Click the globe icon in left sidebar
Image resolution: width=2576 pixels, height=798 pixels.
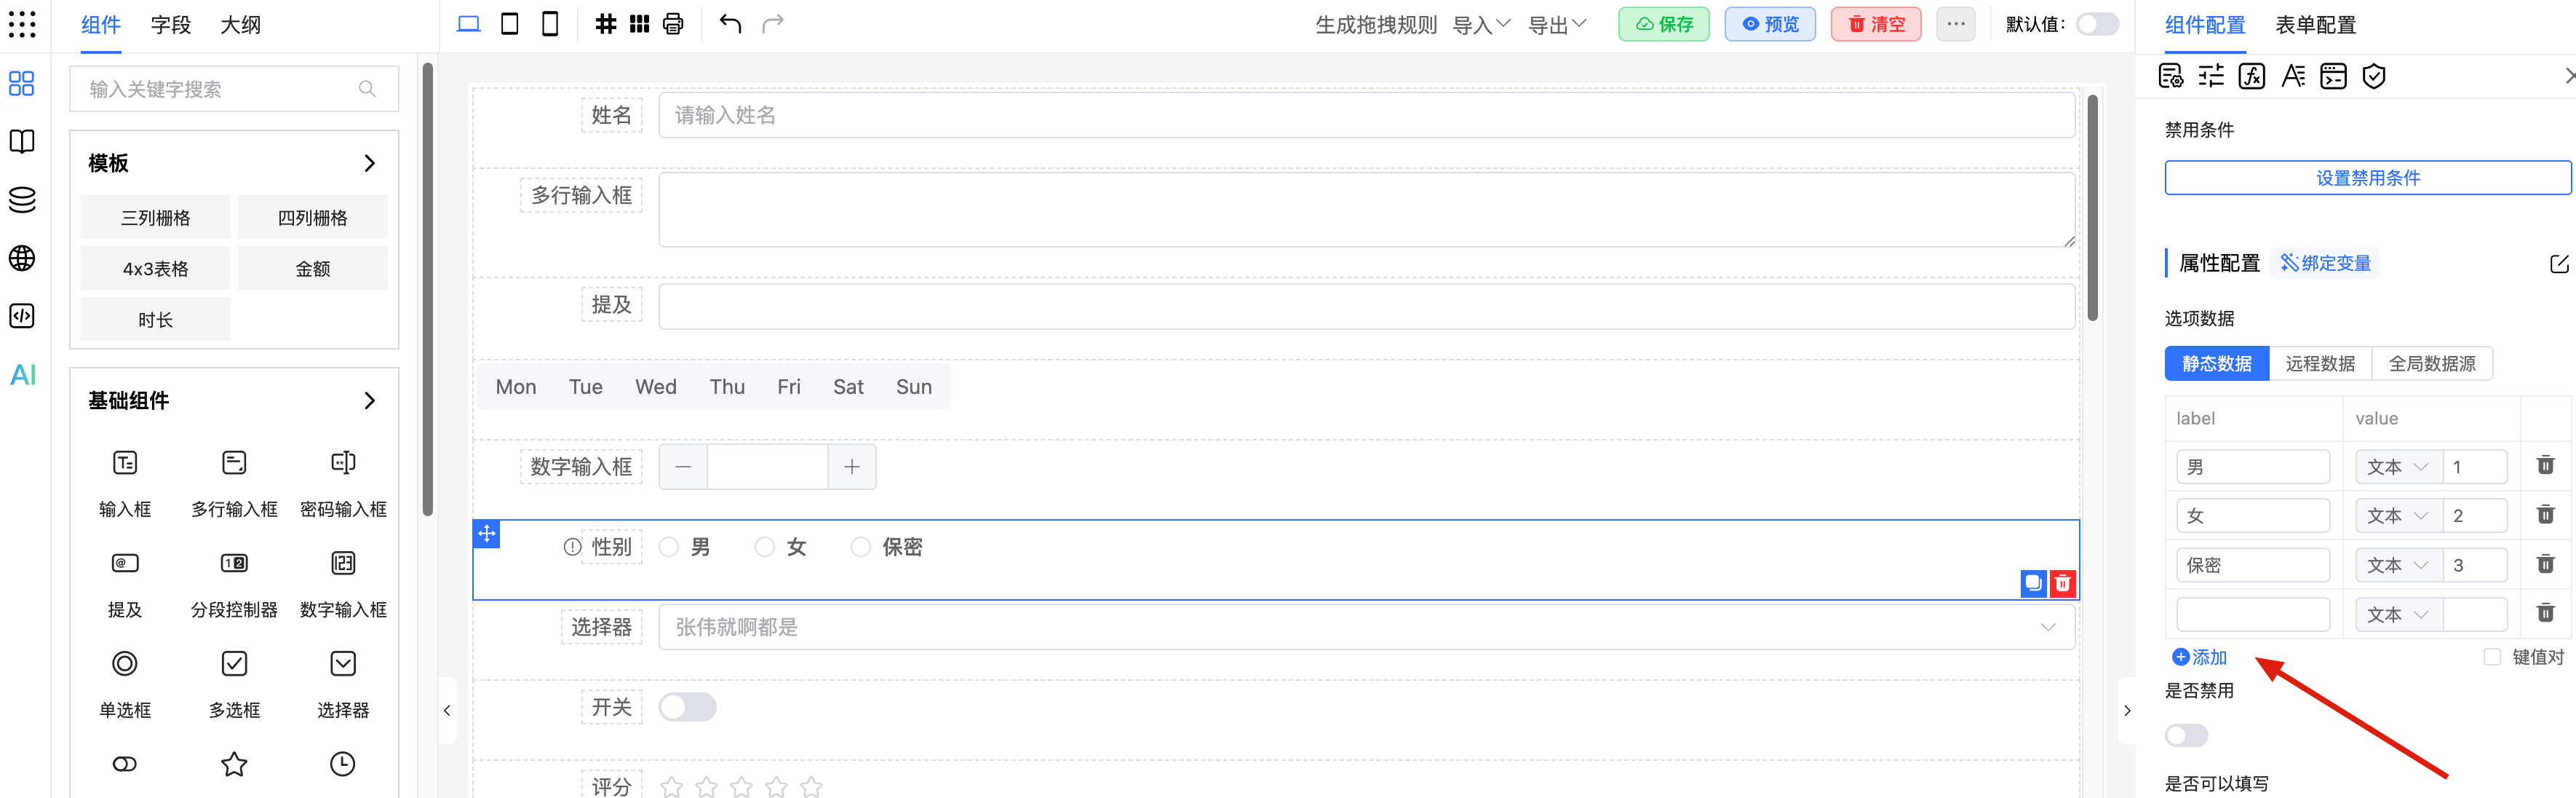coord(22,258)
